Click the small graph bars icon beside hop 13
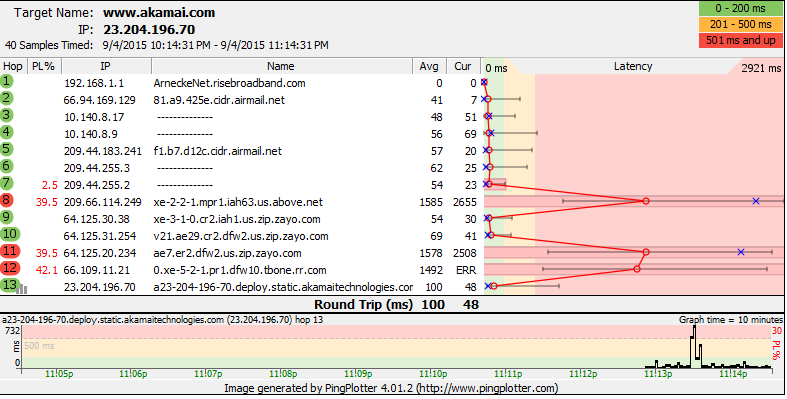Image resolution: width=787 pixels, height=399 pixels. 22,289
